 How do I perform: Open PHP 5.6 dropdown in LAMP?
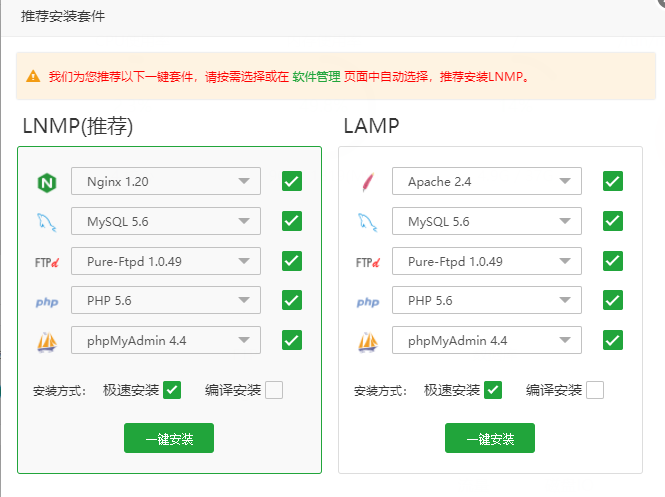click(487, 300)
